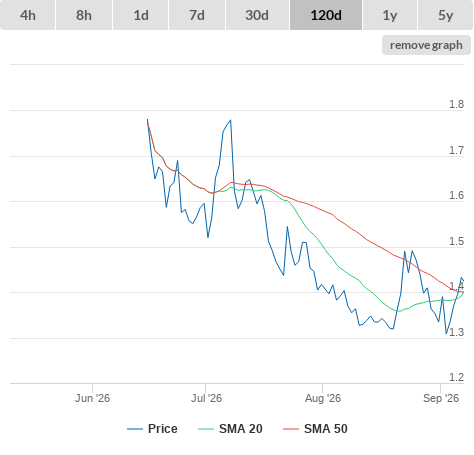The height and width of the screenshot is (455, 474).
Task: Choose the 1d chart range
Action: pos(141,15)
